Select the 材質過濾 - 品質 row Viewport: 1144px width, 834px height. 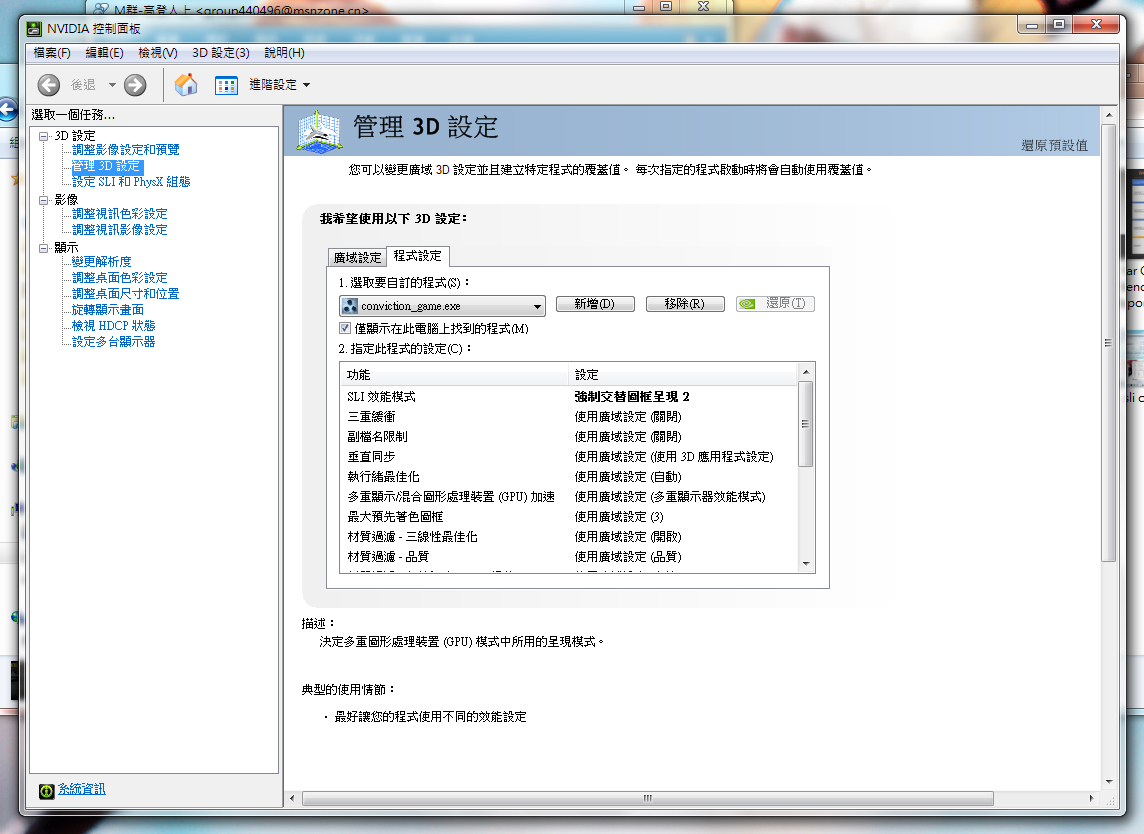click(569, 557)
